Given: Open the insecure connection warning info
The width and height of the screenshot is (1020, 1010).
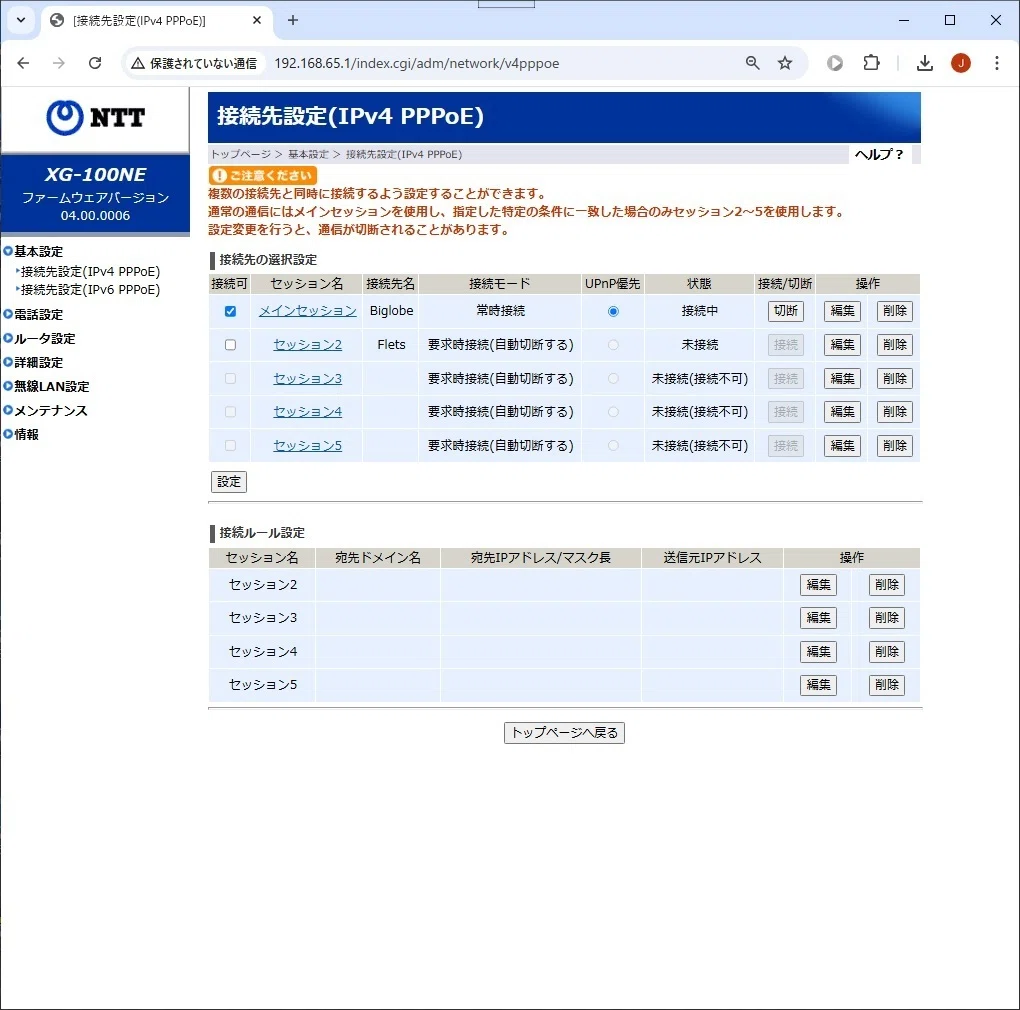Looking at the screenshot, I should (194, 63).
